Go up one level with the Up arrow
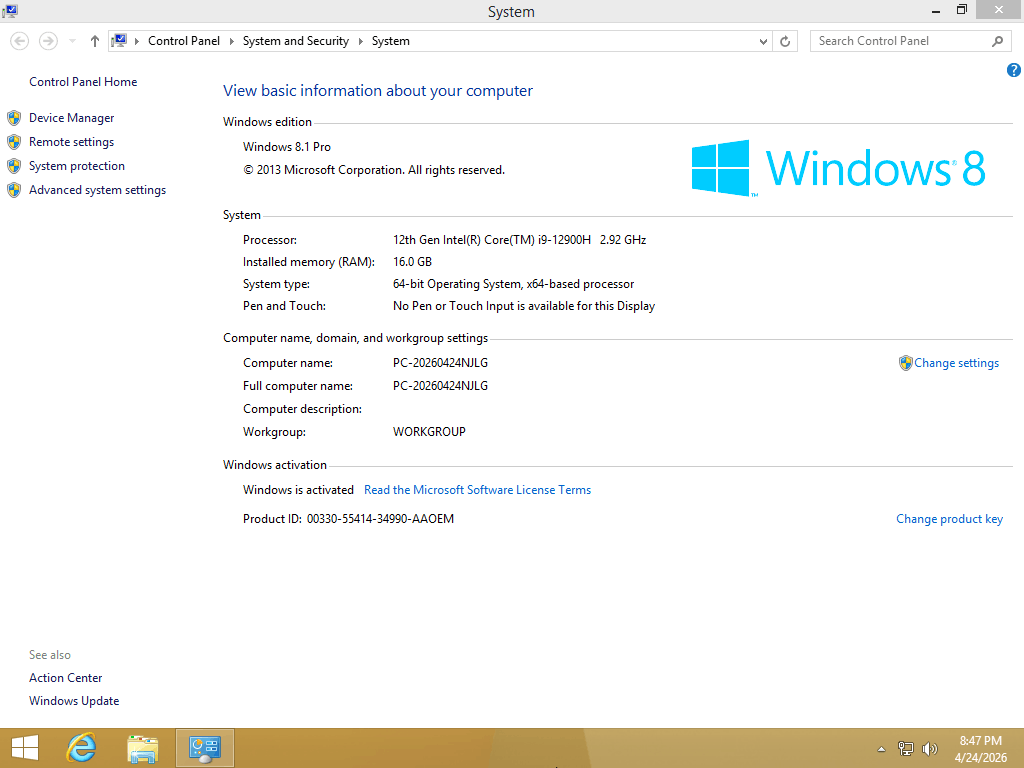Viewport: 1024px width, 768px height. (95, 41)
